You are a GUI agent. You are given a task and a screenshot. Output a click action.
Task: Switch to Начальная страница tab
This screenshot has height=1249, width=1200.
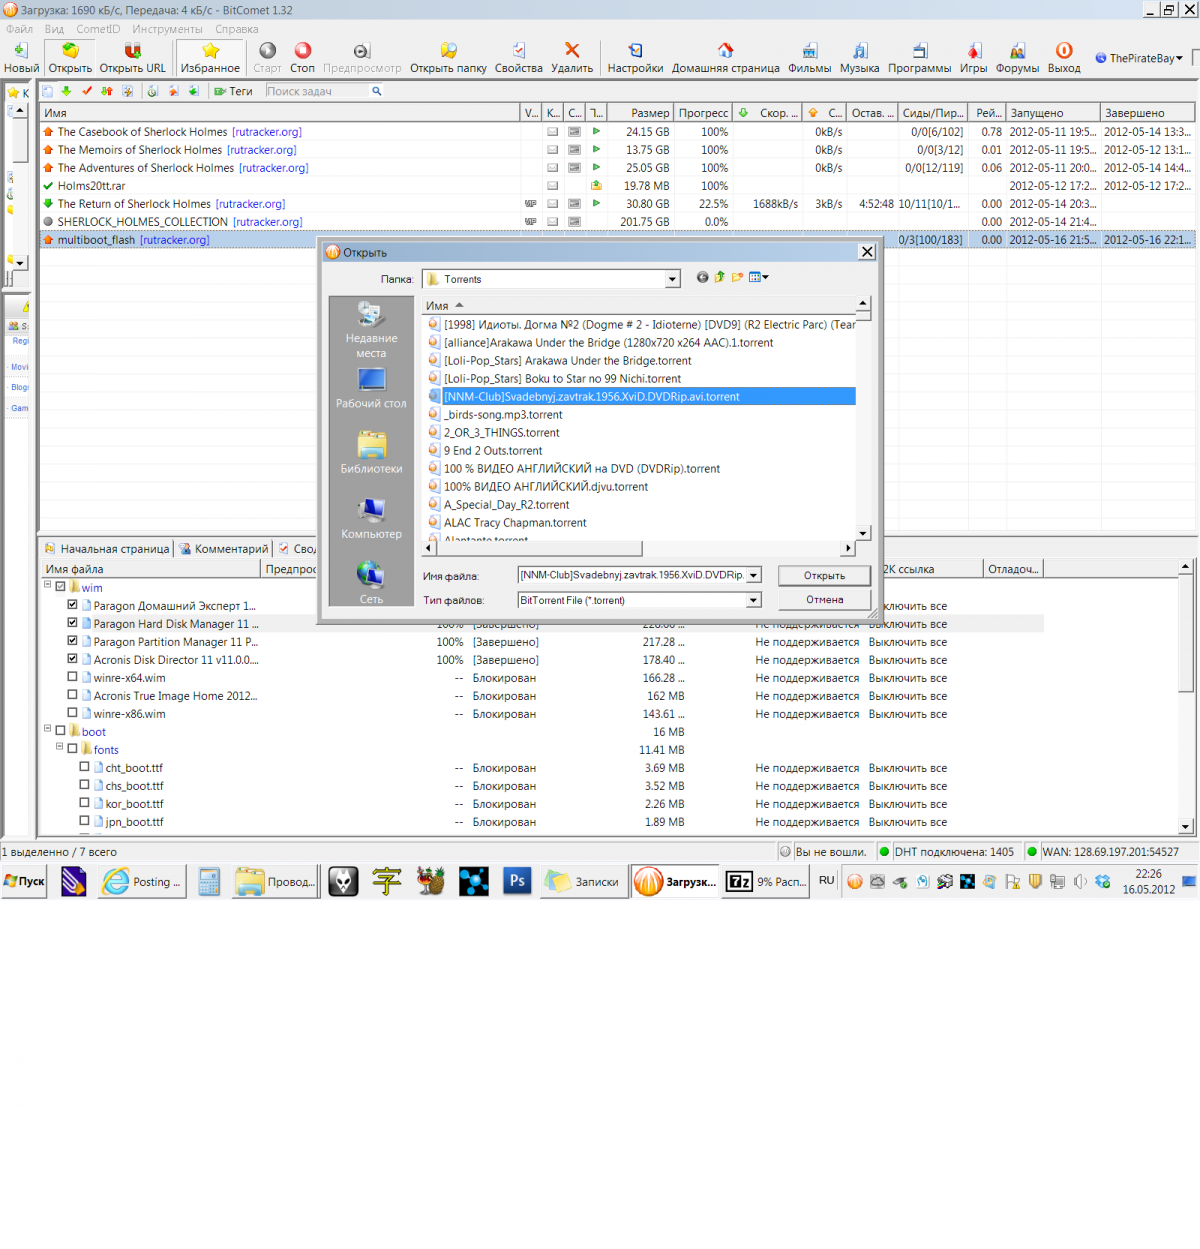[107, 549]
